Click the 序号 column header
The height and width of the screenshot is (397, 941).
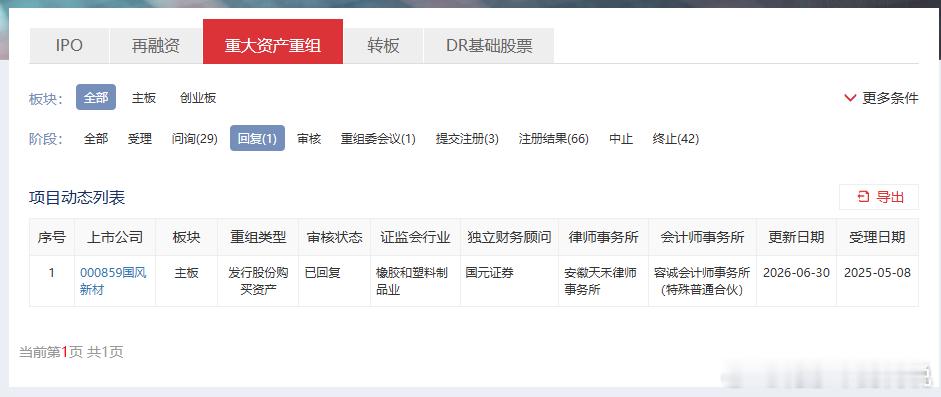click(52, 237)
